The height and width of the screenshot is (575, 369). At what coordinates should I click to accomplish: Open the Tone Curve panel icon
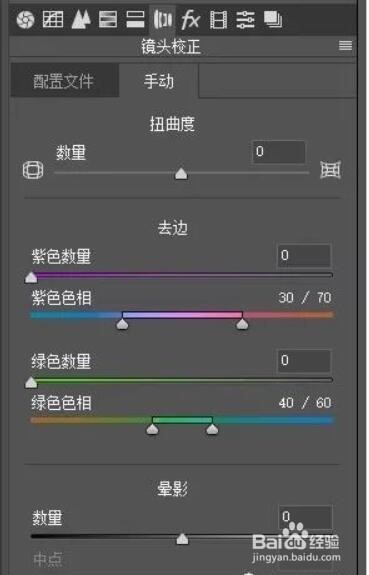tap(53, 19)
